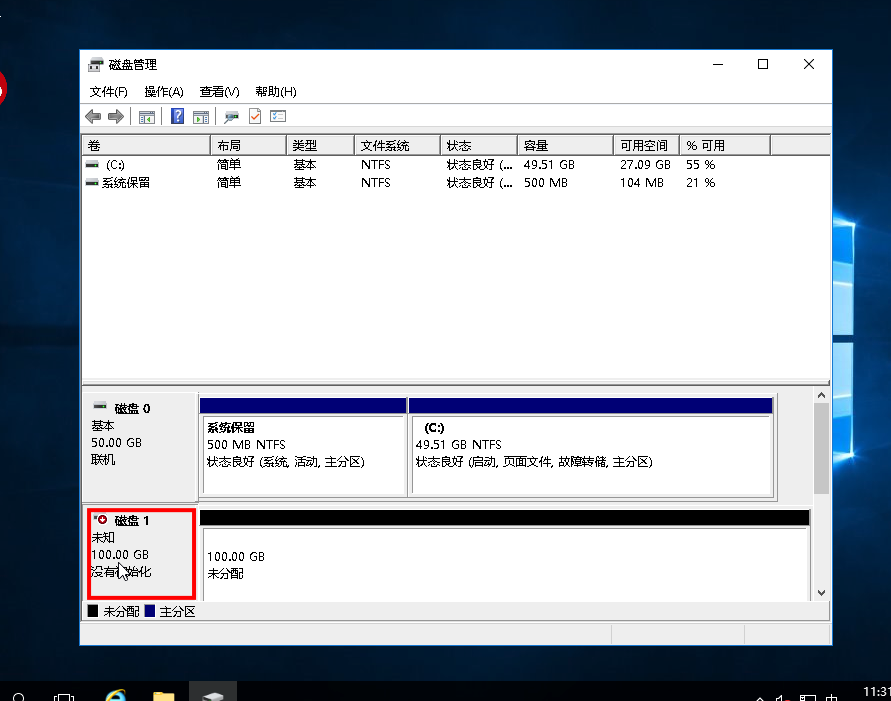This screenshot has height=701, width=891.
Task: Click the checklist settings toolbar icon
Action: 278,117
